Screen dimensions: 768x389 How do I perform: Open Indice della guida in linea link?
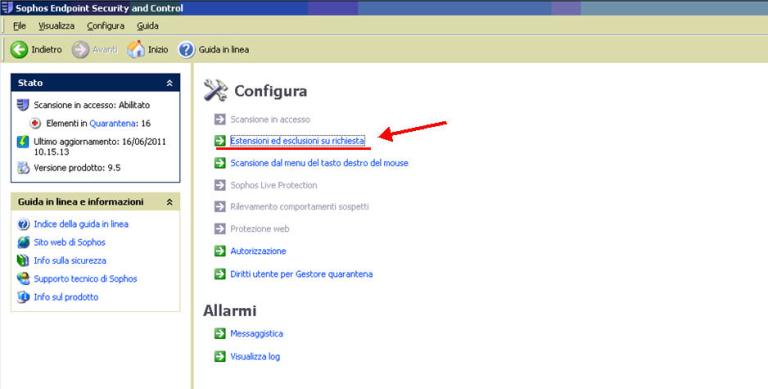tap(81, 224)
